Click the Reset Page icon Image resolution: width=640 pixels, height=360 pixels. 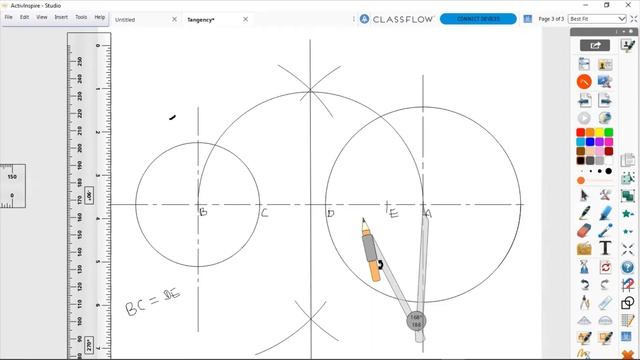(x=605, y=267)
